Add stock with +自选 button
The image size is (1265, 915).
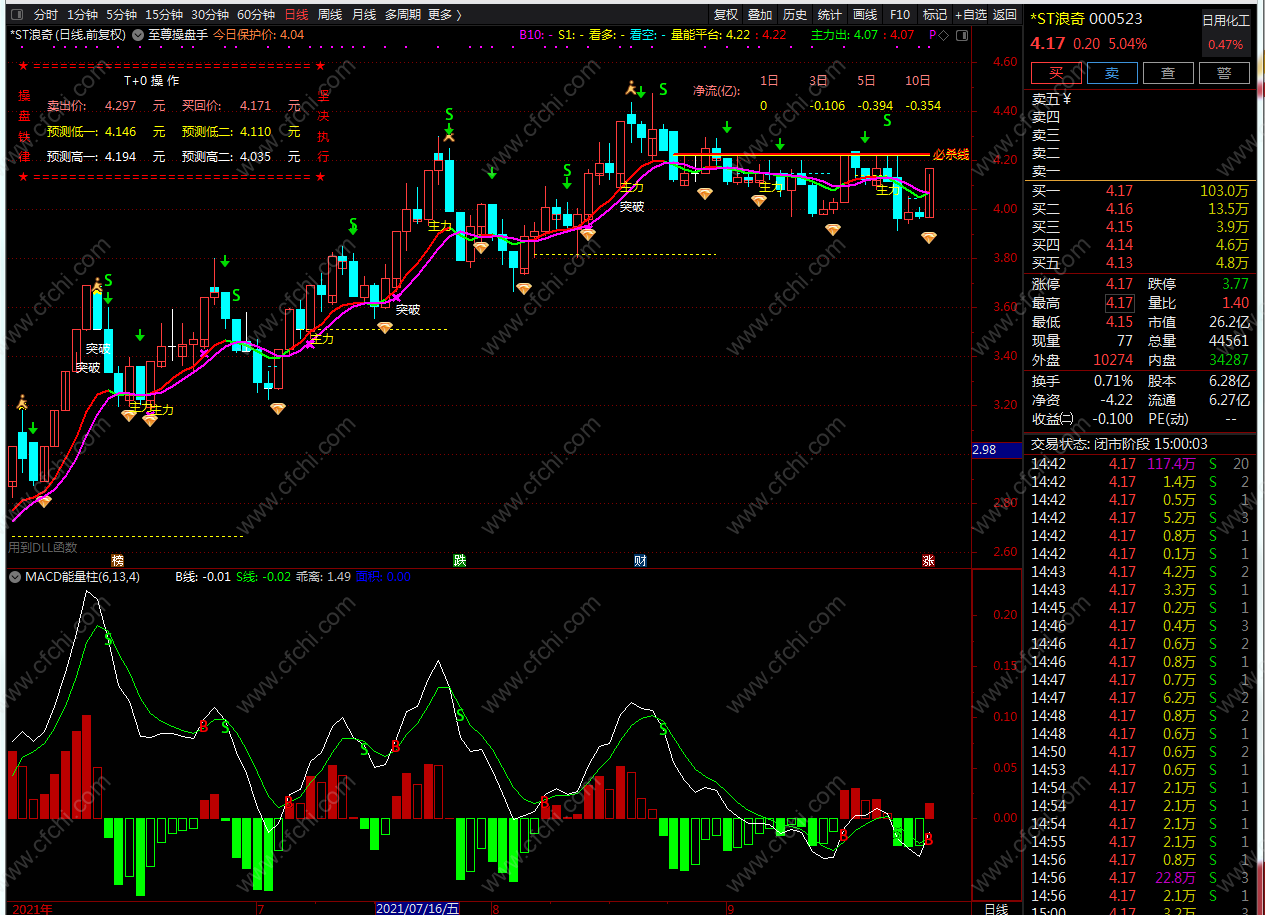pos(971,15)
